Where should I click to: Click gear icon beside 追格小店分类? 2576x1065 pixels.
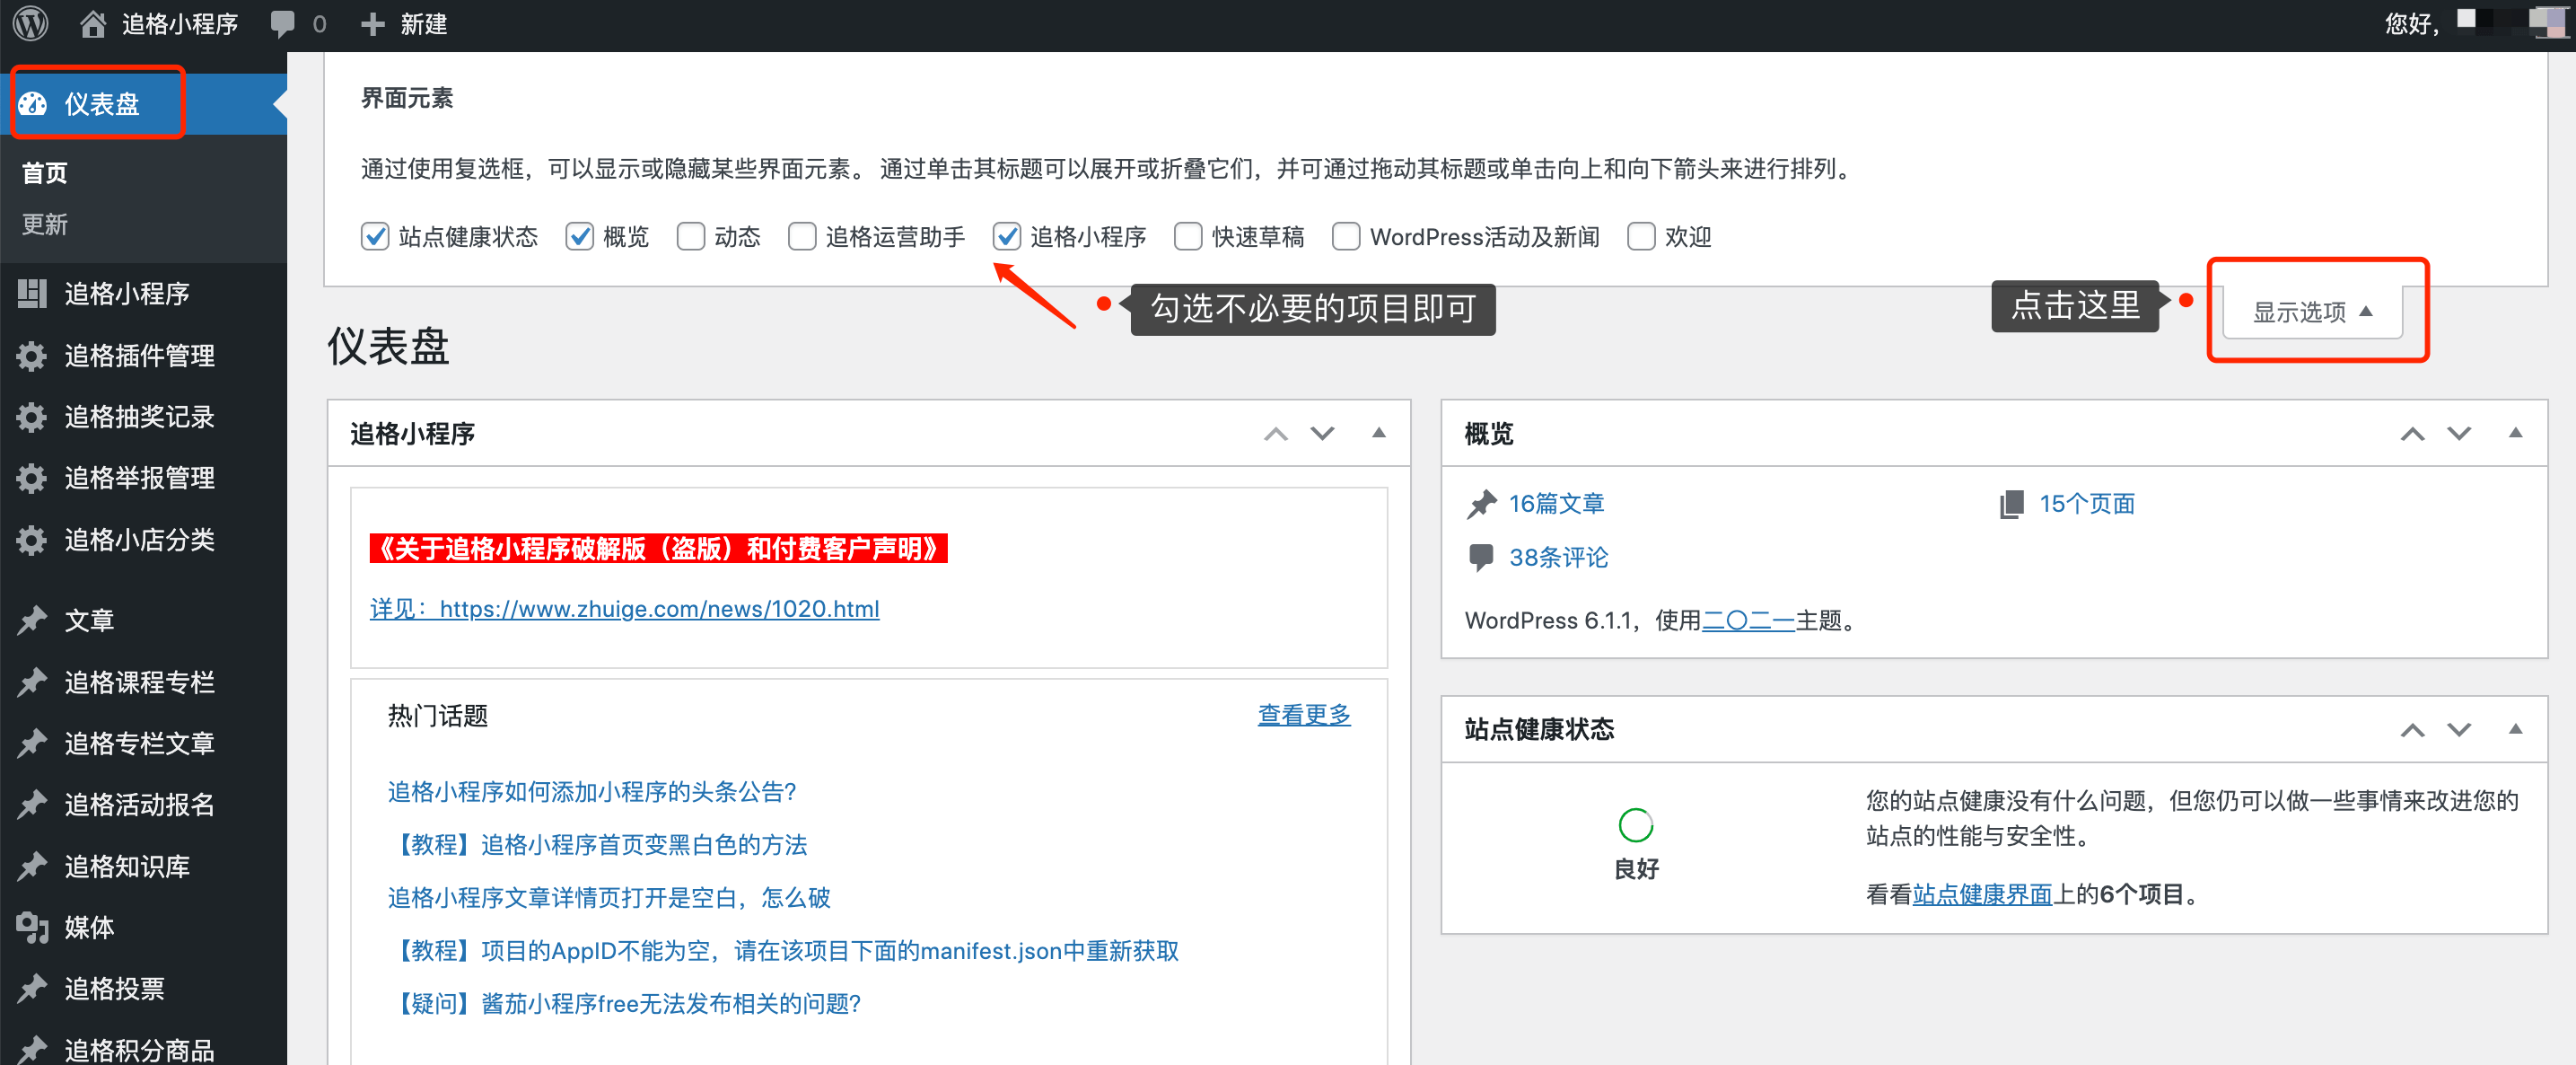tap(32, 540)
